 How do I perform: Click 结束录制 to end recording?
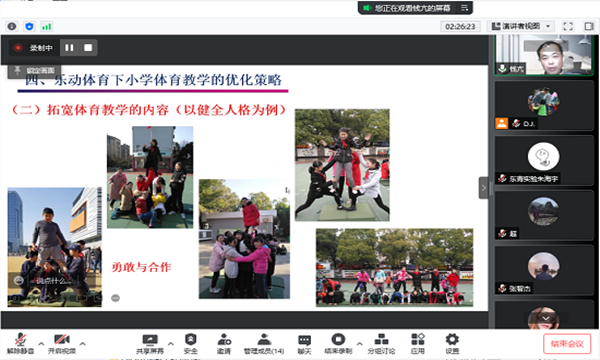pos(338,344)
